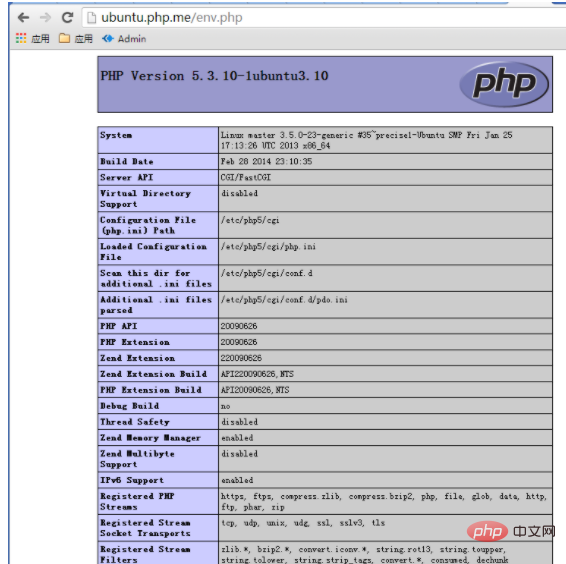Click Additional .ini files parsed label
Image resolution: width=566 pixels, height=564 pixels.
pyautogui.click(x=156, y=305)
